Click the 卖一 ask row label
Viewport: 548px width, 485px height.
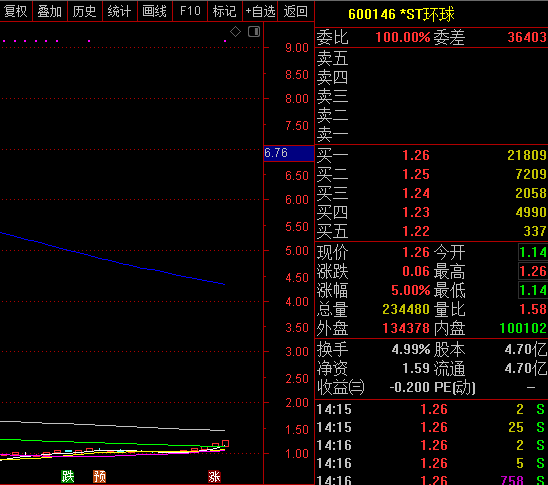pyautogui.click(x=332, y=135)
